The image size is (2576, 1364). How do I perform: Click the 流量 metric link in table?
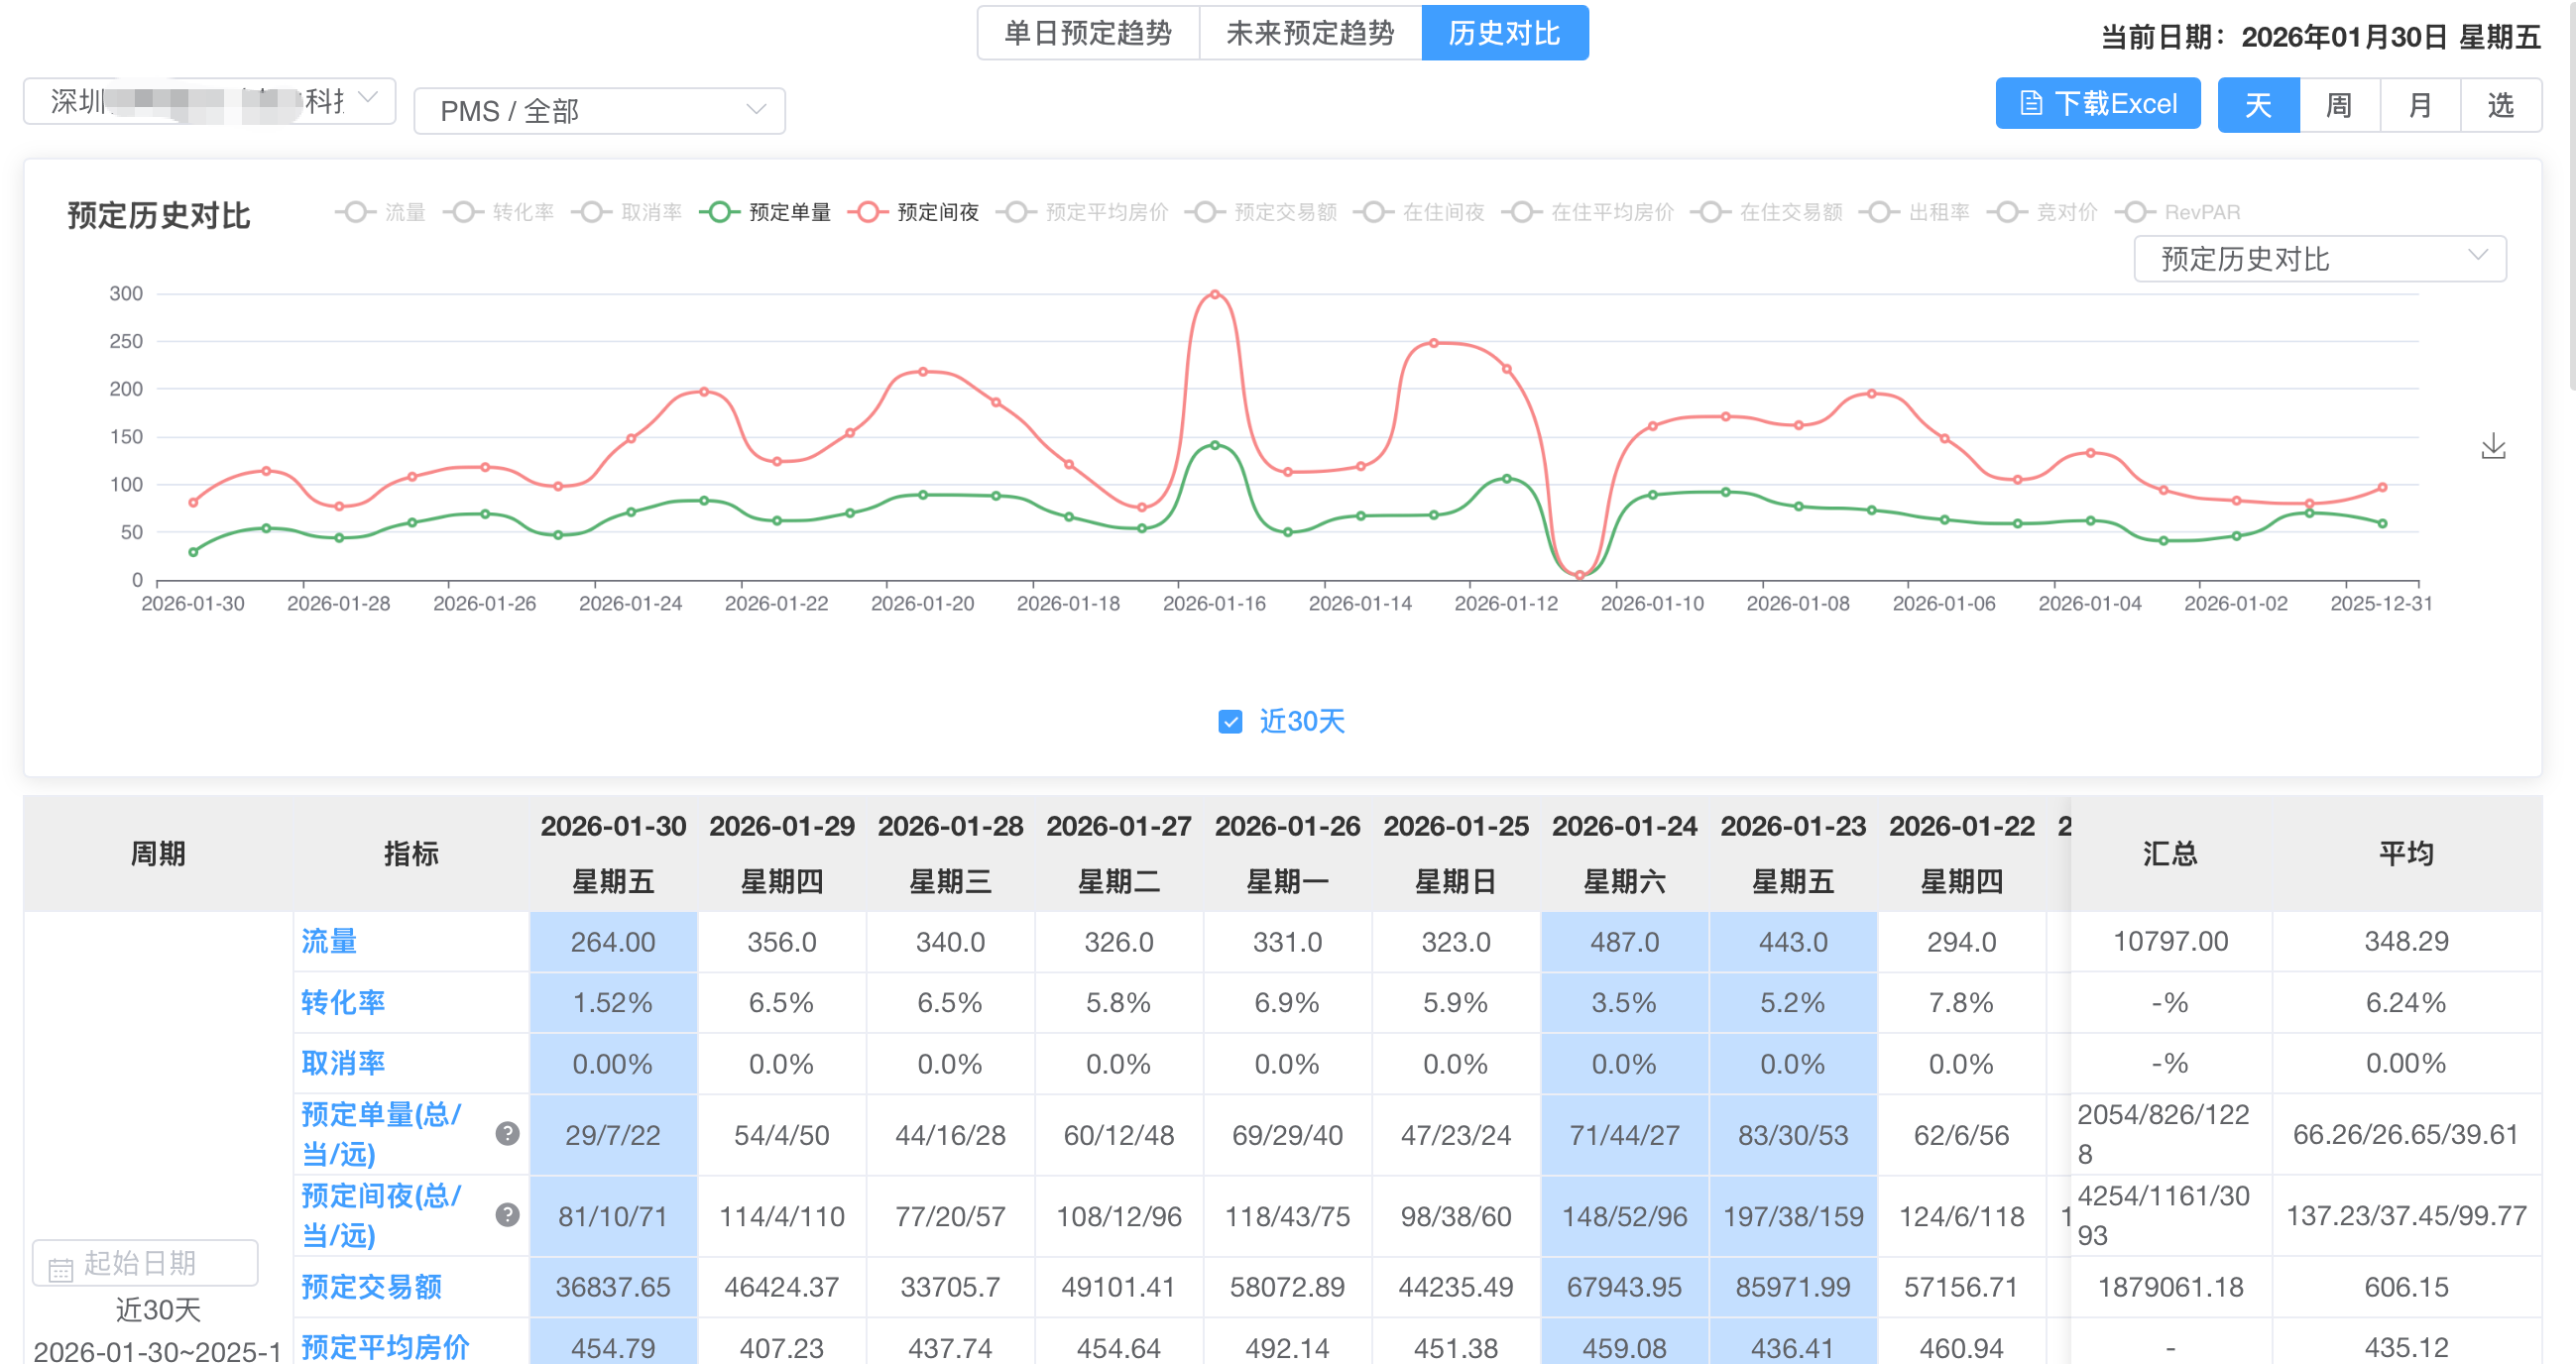point(329,940)
